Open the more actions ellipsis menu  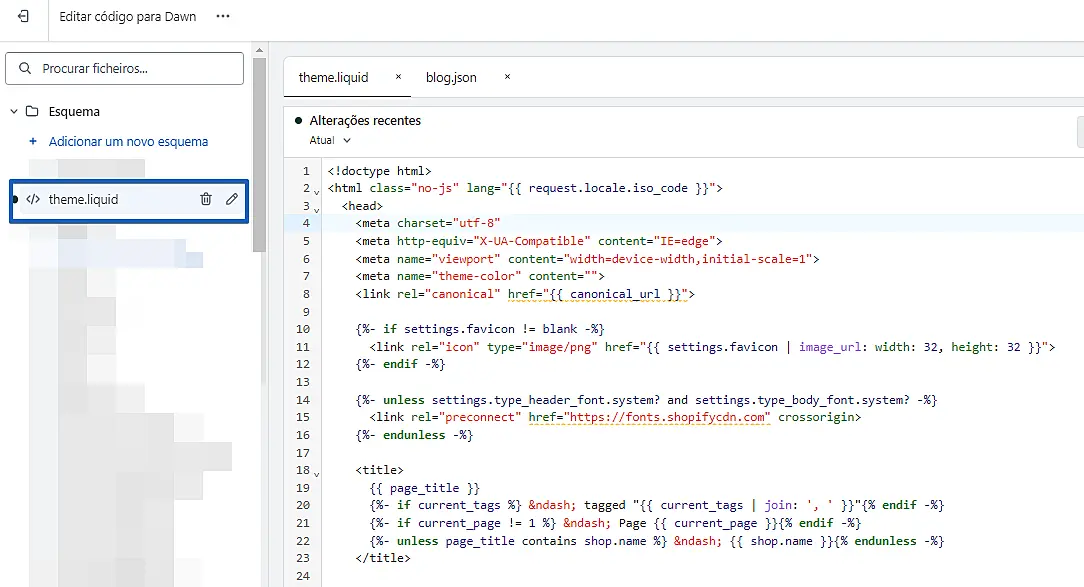coord(223,17)
